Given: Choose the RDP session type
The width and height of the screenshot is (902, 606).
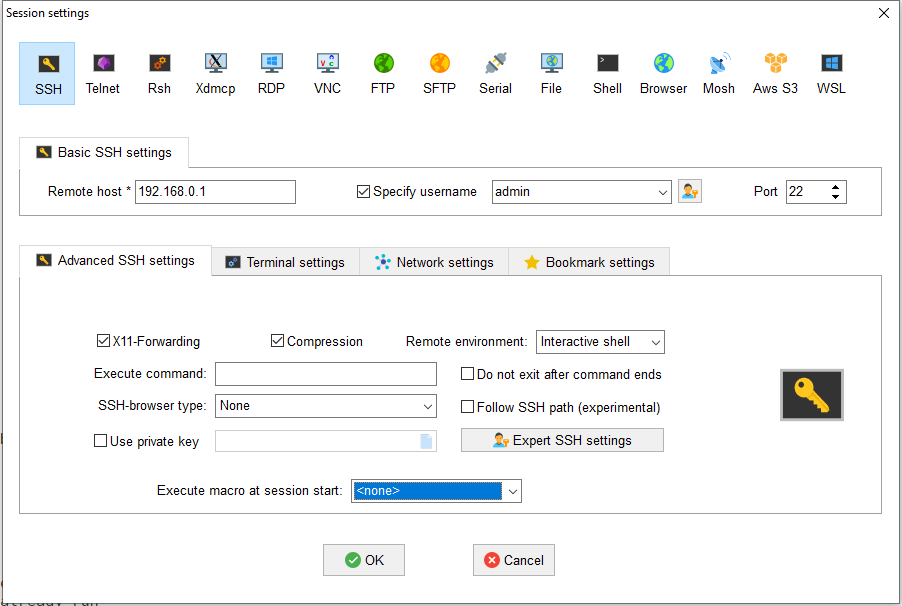Looking at the screenshot, I should (x=271, y=73).
